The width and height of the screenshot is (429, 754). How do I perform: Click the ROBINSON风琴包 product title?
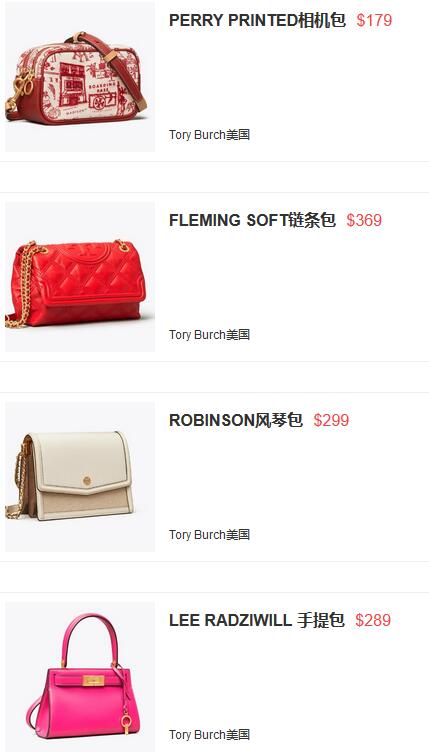pos(236,420)
